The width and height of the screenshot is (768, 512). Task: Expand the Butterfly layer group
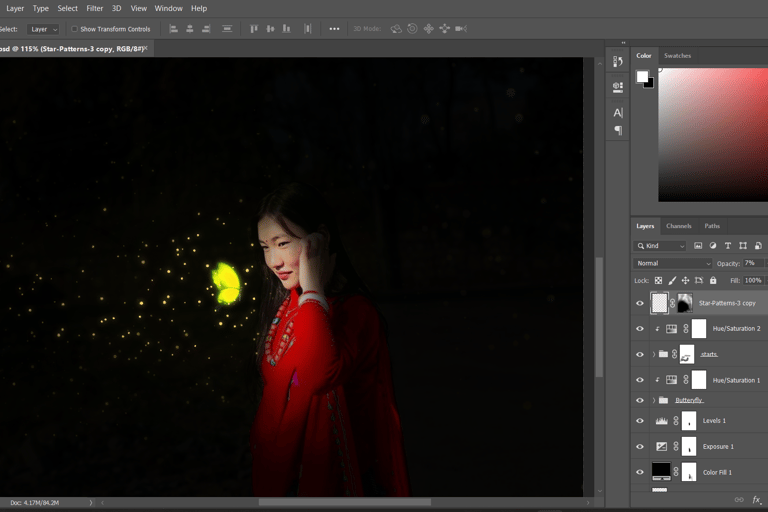point(654,400)
